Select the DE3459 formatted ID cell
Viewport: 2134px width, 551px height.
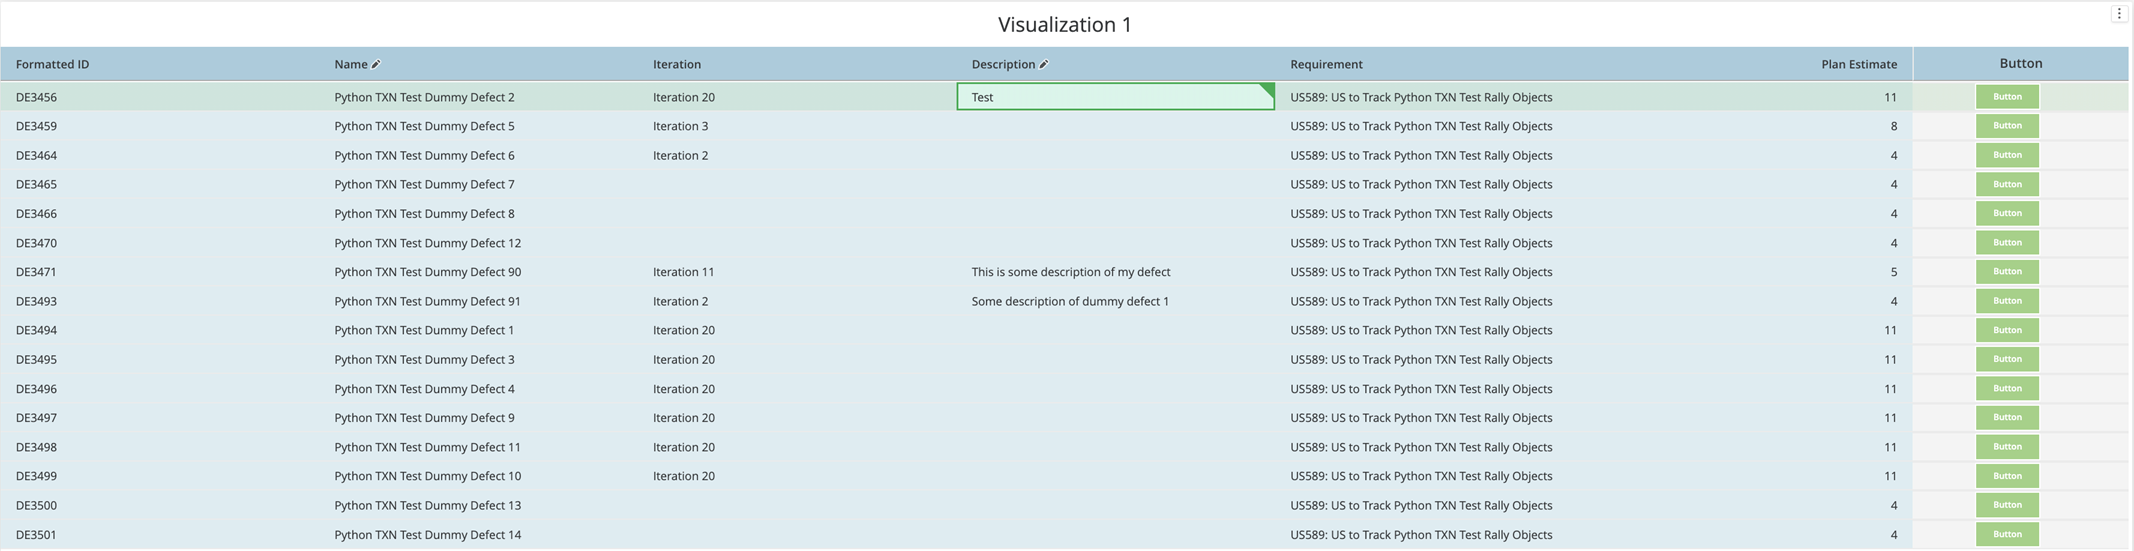tap(36, 127)
